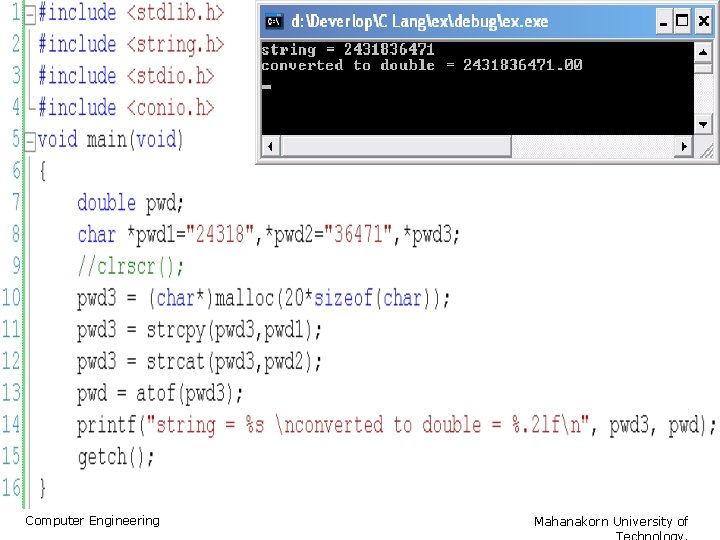
Task: Click the console window title bar text
Action: [420, 22]
